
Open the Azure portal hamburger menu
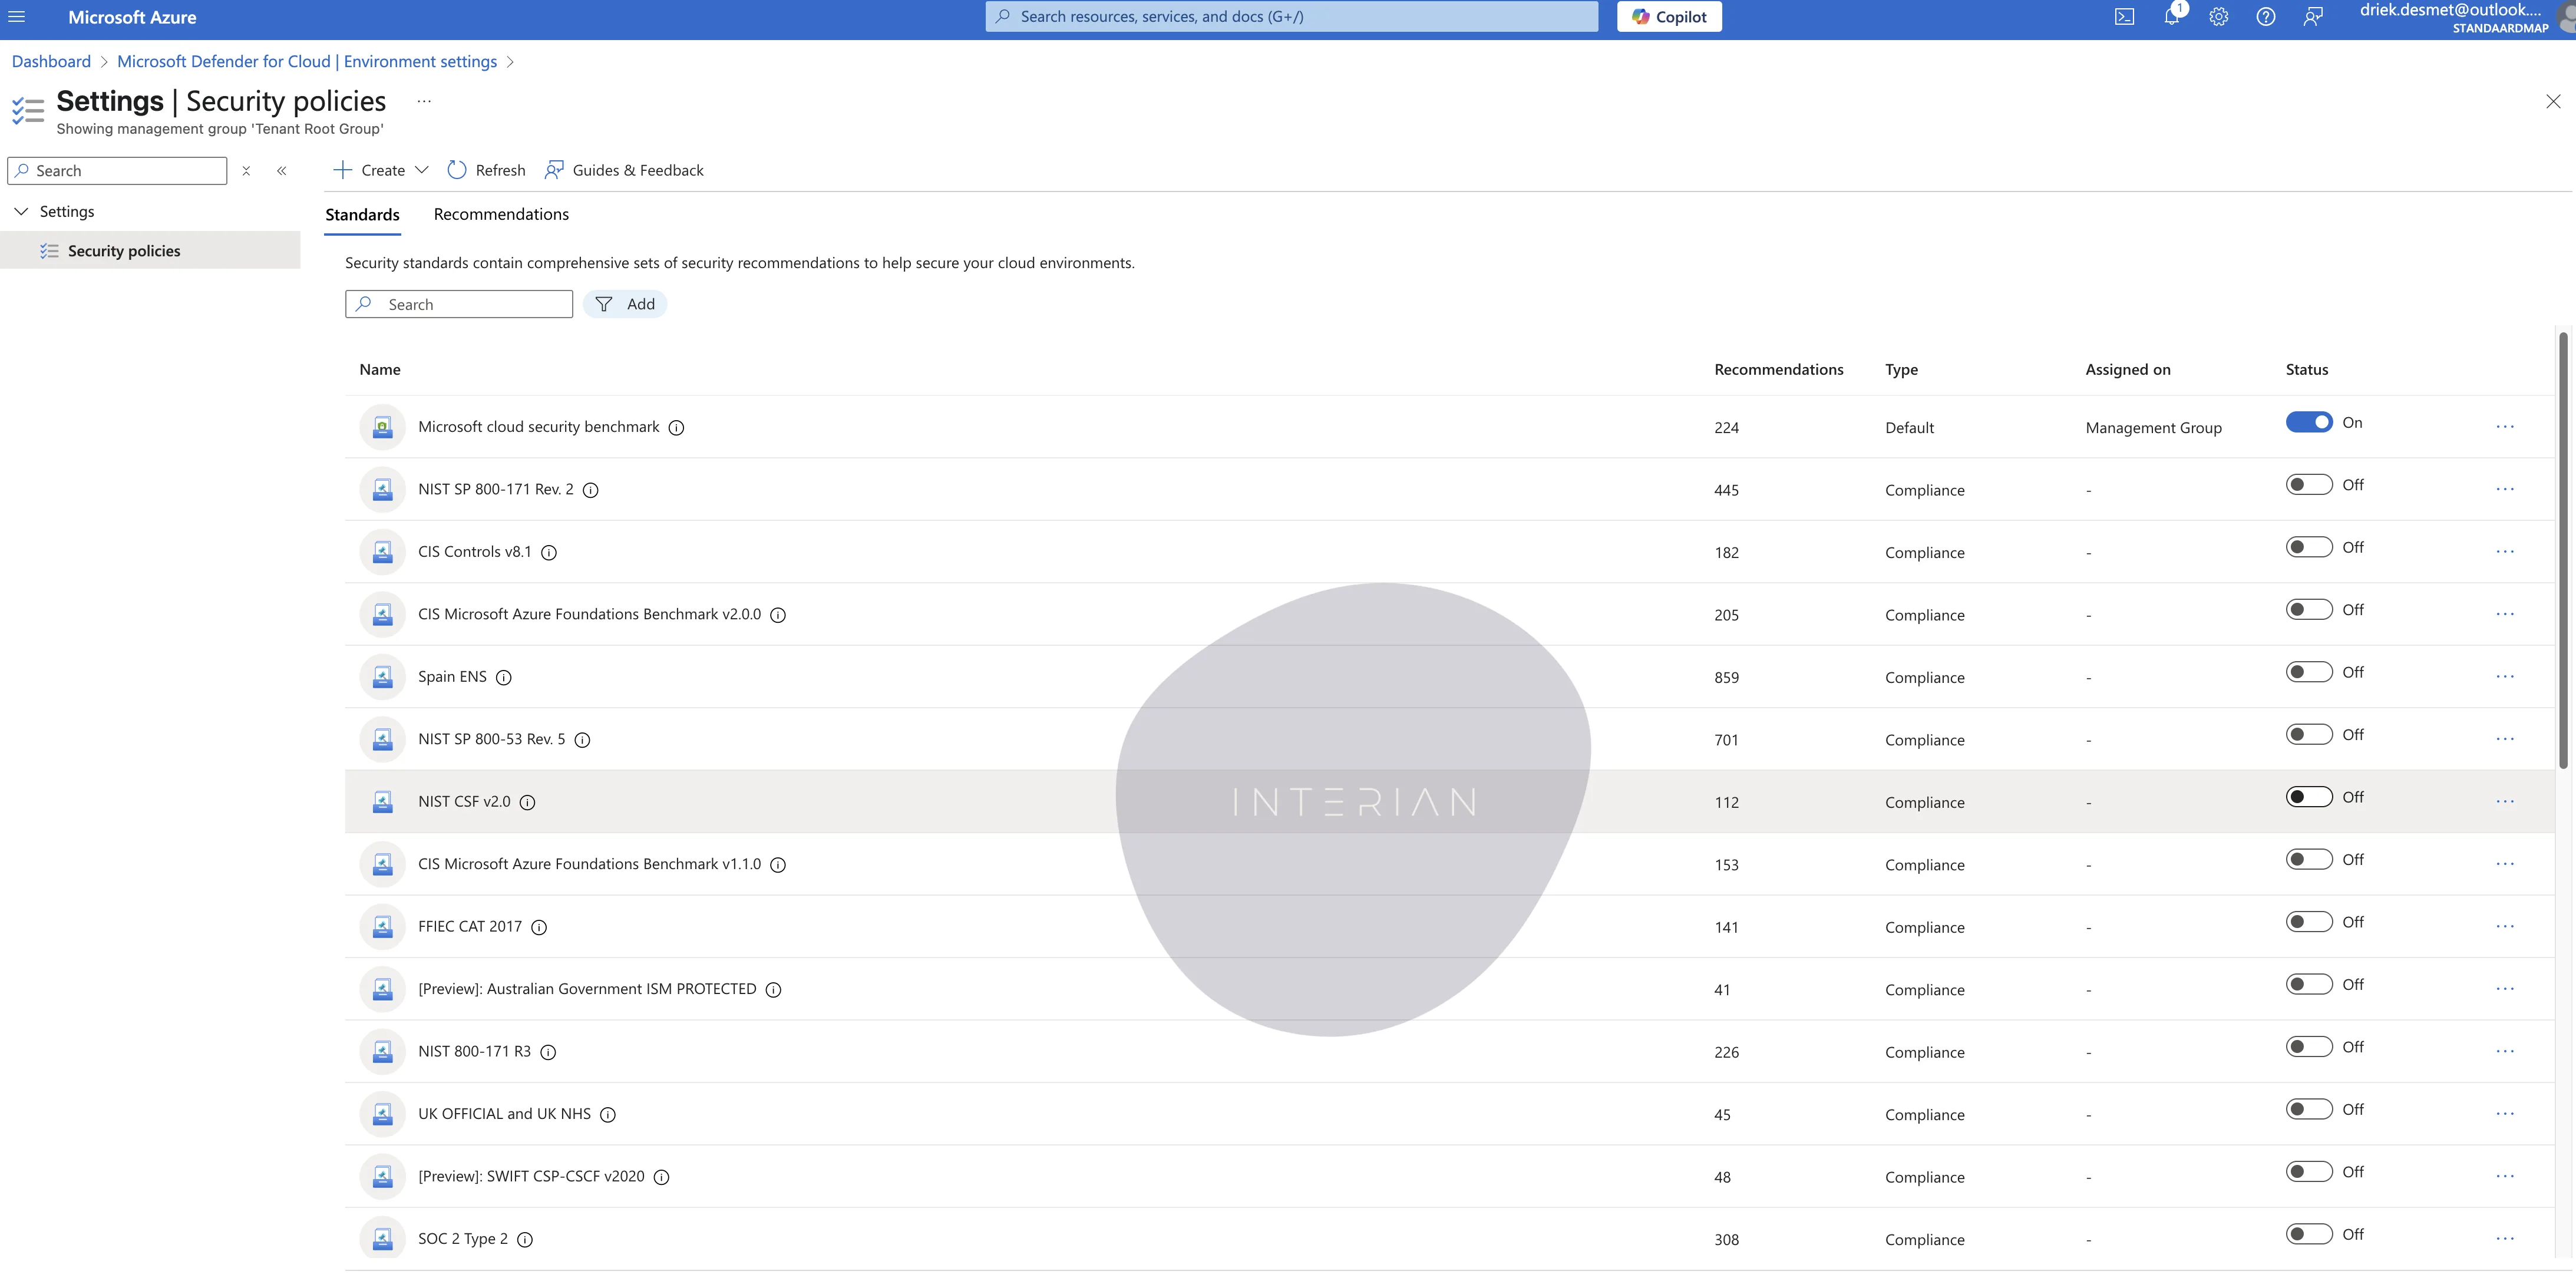[x=17, y=17]
